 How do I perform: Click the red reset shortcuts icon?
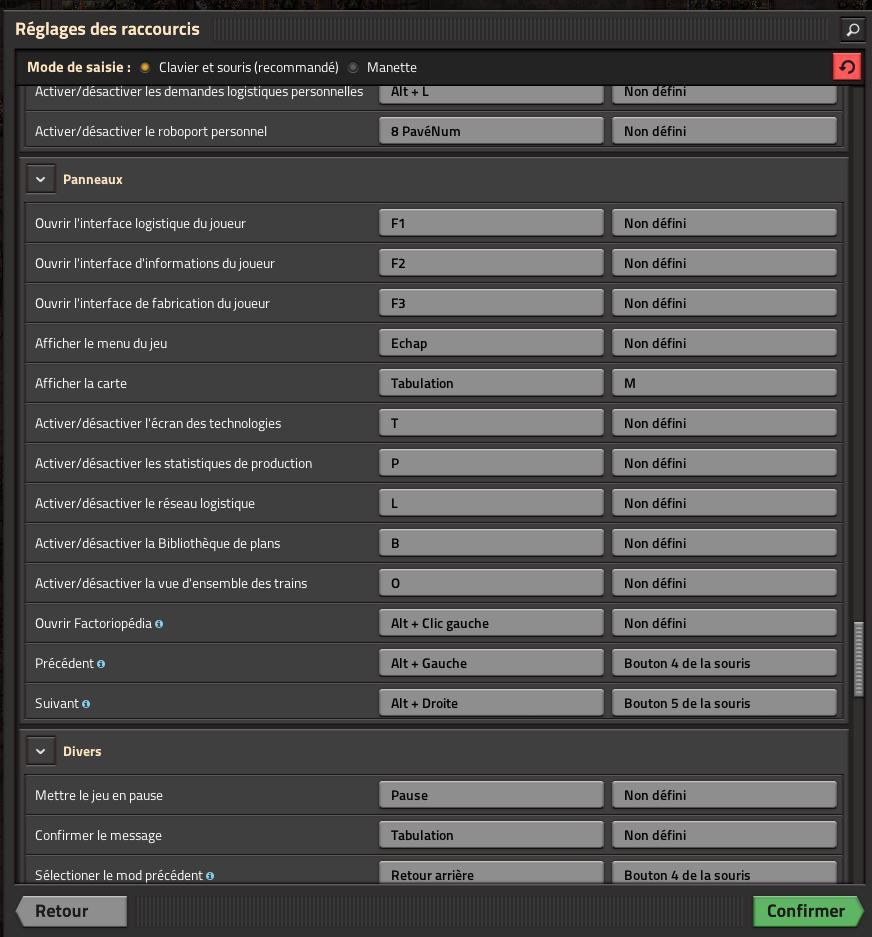click(x=847, y=67)
